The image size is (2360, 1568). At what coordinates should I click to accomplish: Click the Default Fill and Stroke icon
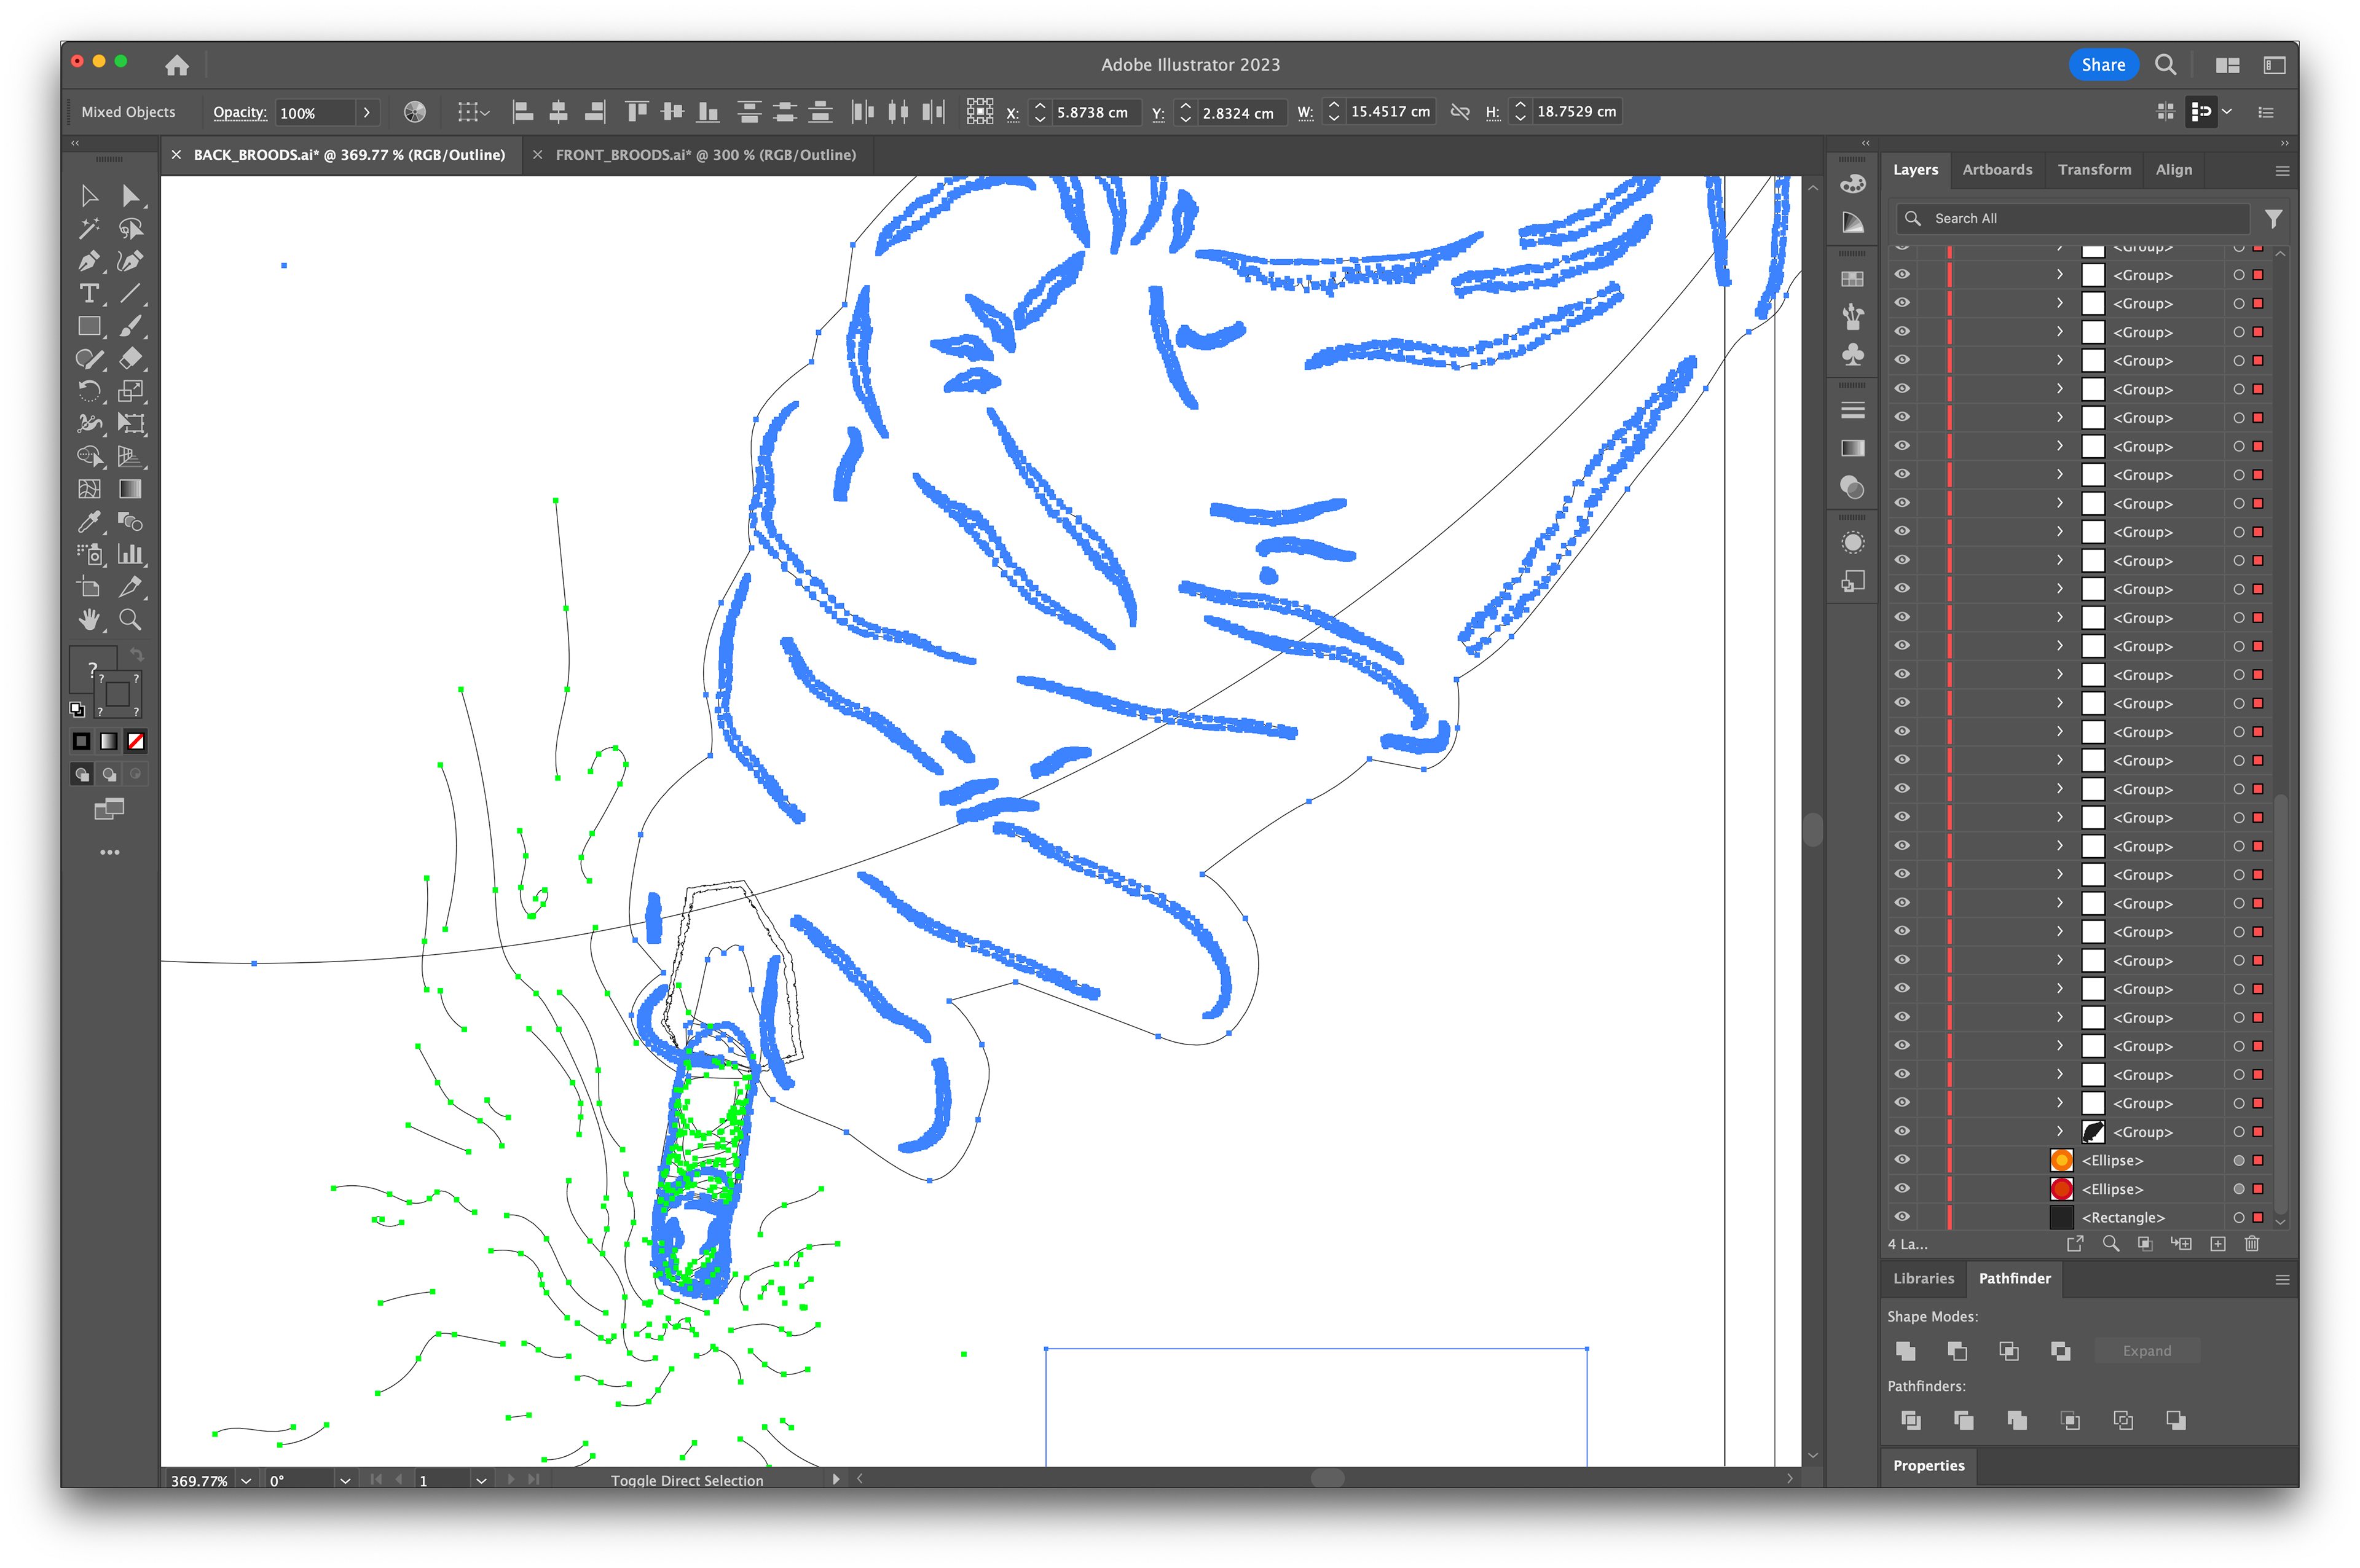(x=77, y=709)
